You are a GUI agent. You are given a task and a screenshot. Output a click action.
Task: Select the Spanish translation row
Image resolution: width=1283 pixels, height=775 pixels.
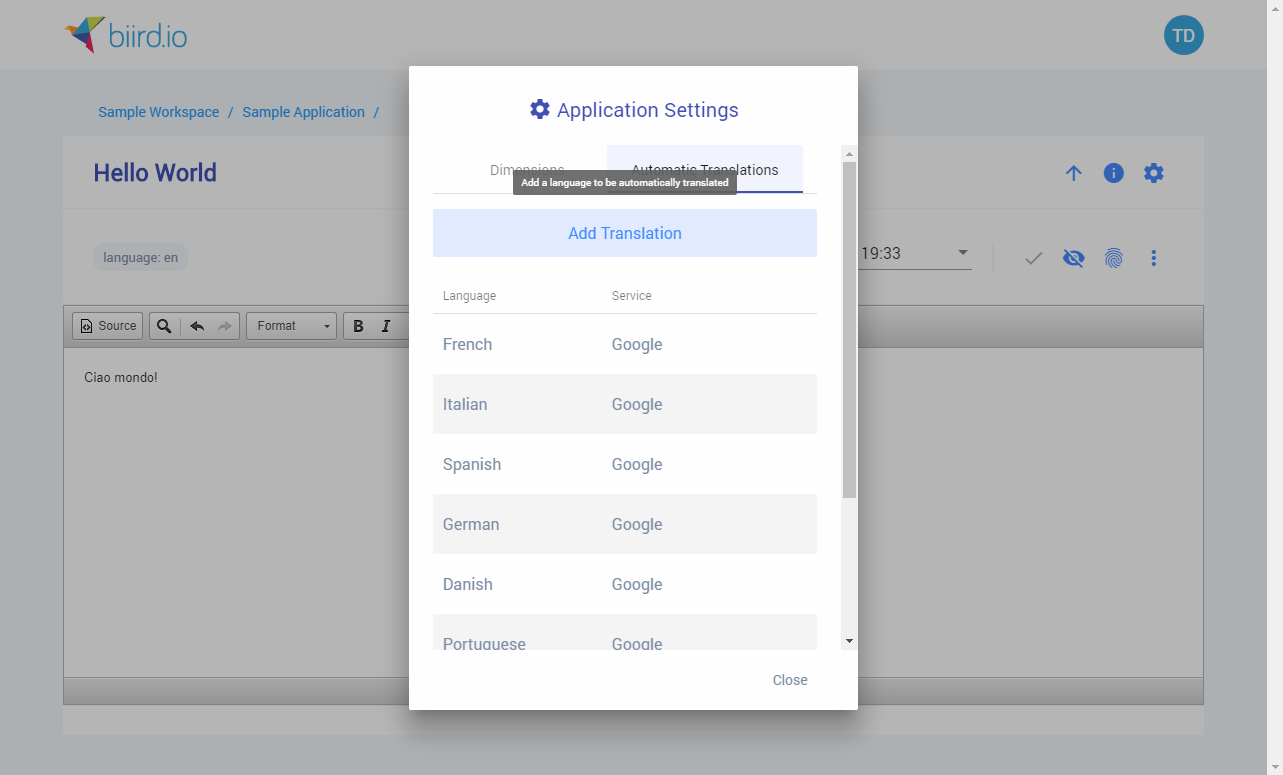click(x=625, y=464)
